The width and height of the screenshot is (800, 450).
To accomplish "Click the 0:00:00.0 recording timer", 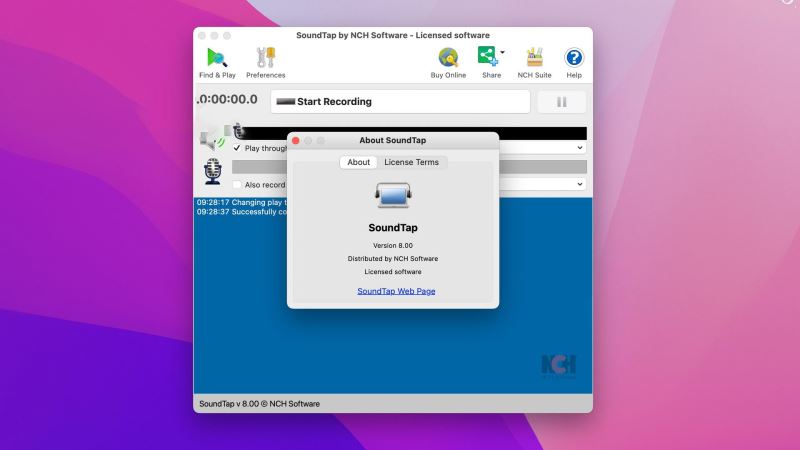I will 228,99.
